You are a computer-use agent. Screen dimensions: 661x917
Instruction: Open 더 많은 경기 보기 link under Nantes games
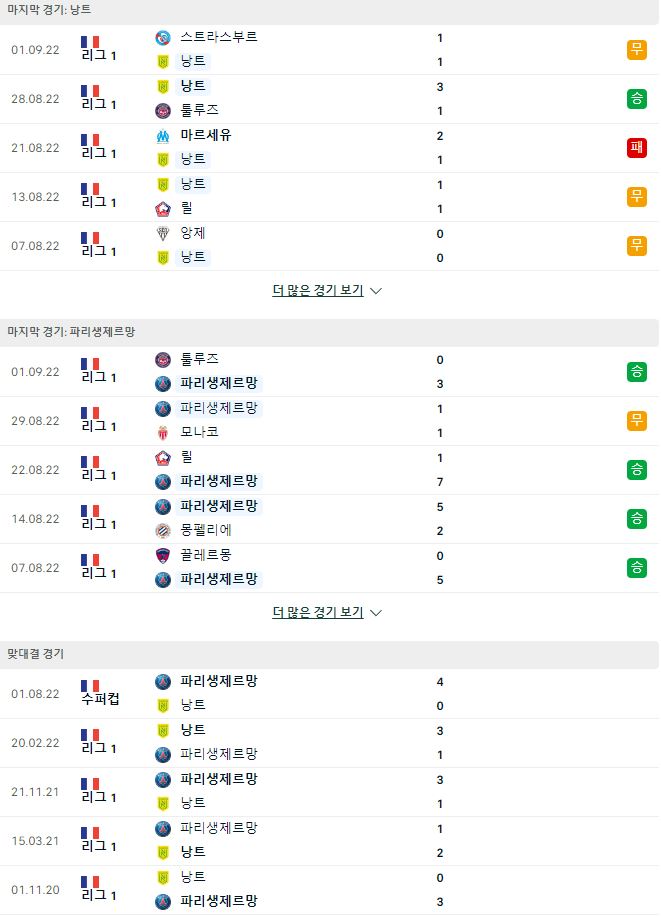point(318,290)
